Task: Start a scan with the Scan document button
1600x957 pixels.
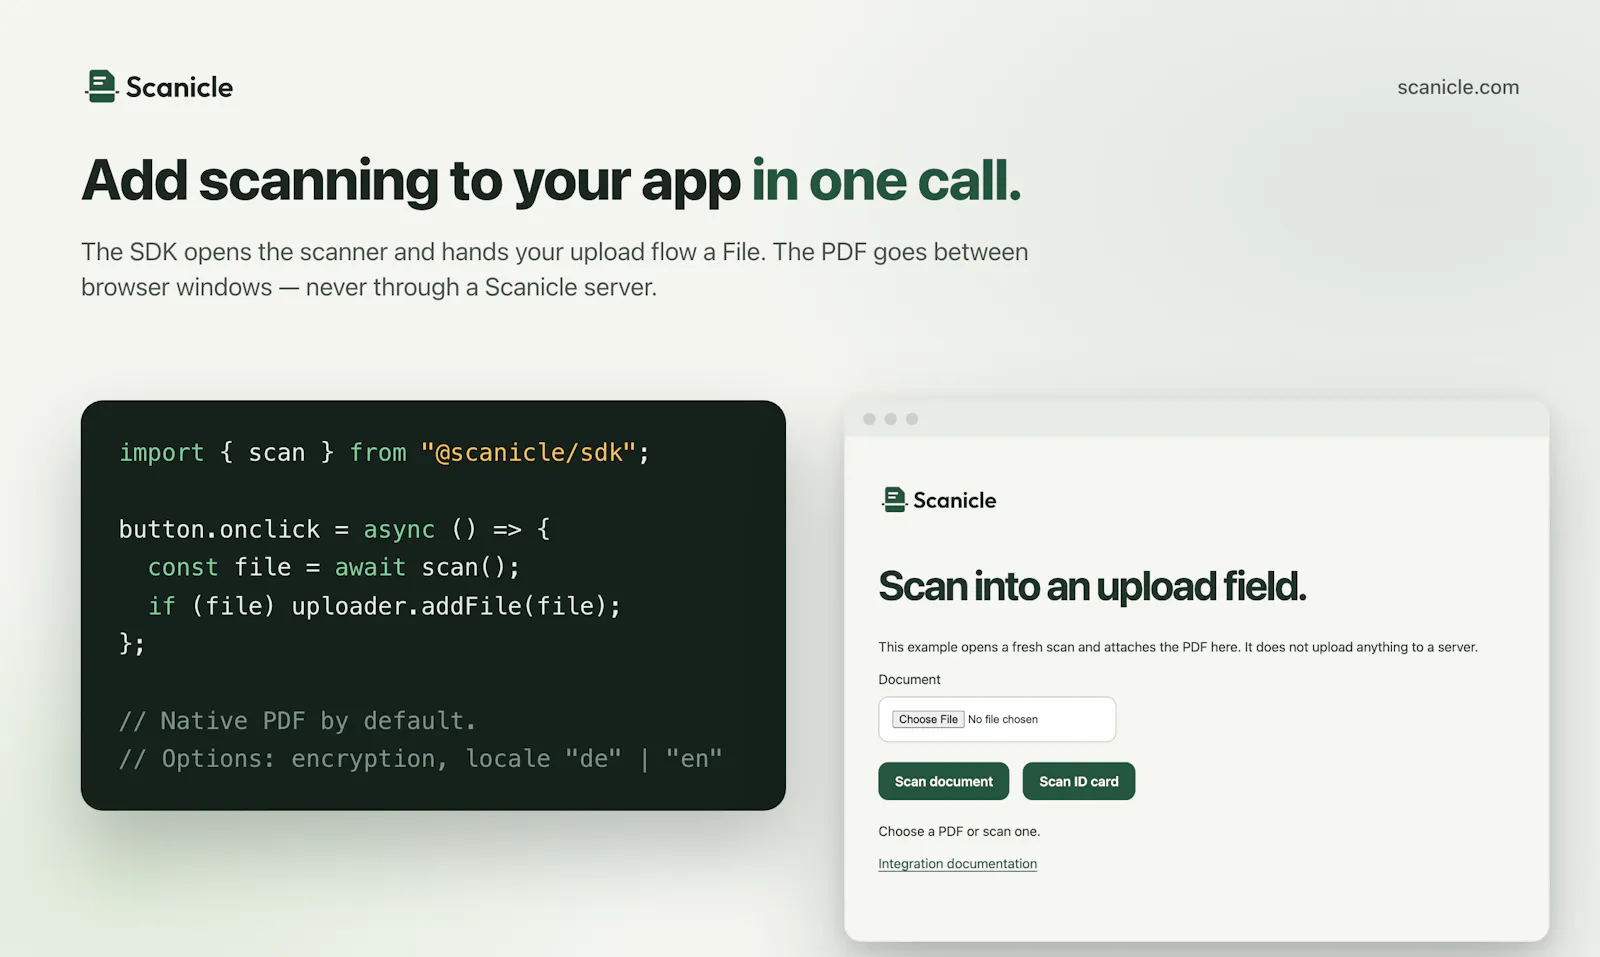Action: pos(944,781)
